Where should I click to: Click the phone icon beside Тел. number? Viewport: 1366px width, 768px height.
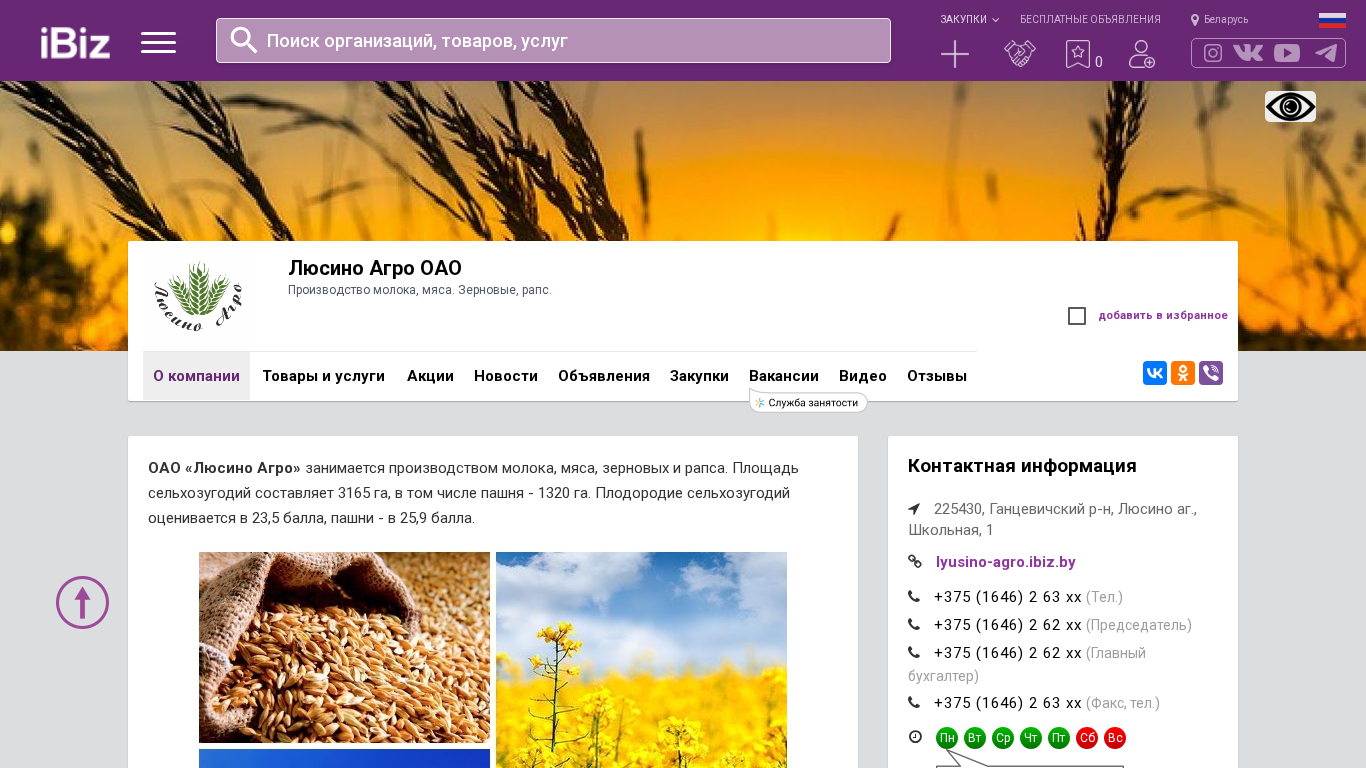click(914, 597)
